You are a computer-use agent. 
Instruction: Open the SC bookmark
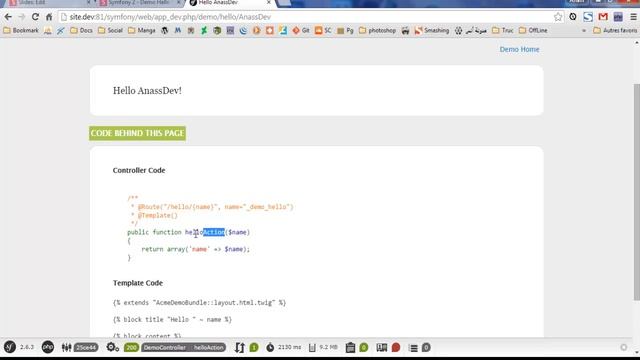pyautogui.click(x=323, y=31)
